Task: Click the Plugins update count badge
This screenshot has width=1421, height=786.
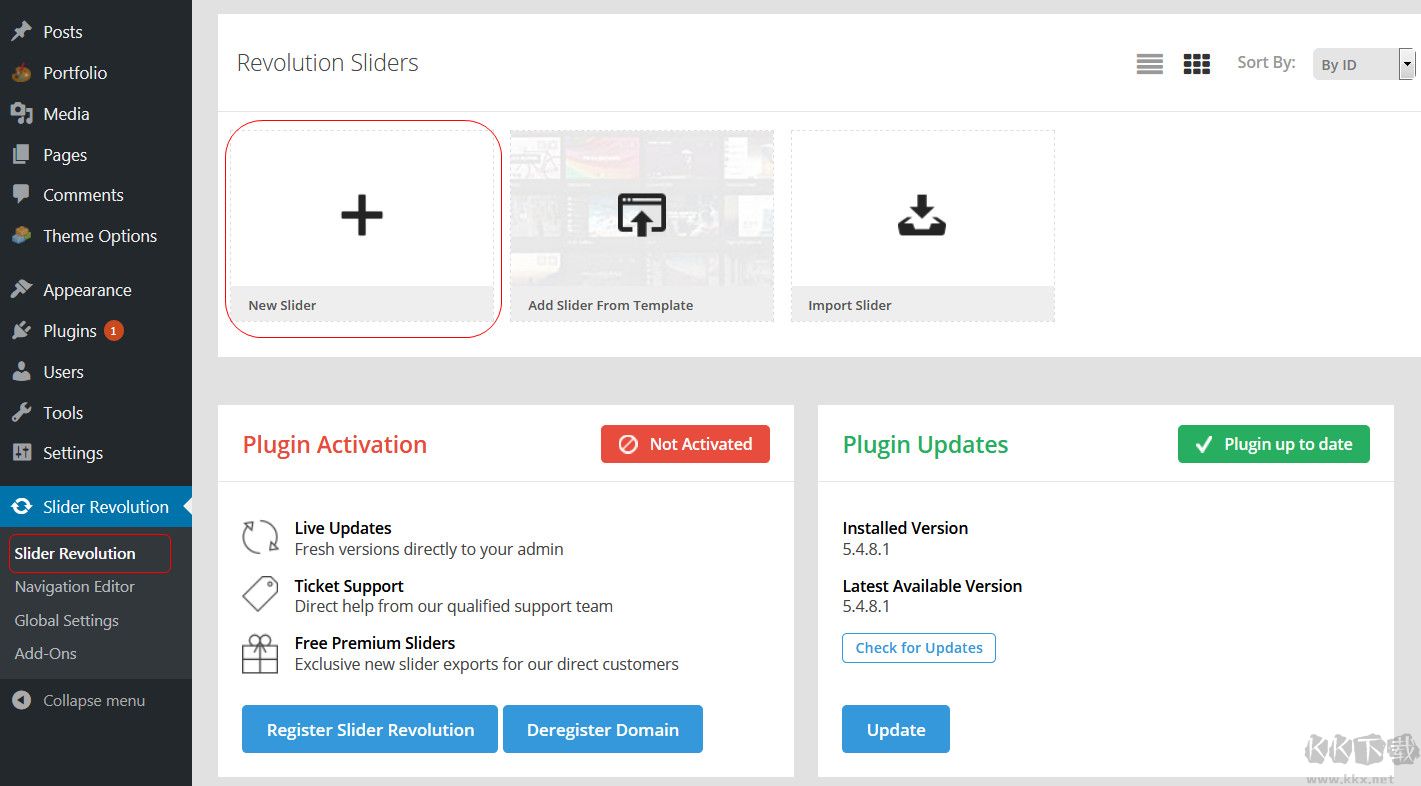Action: click(114, 331)
